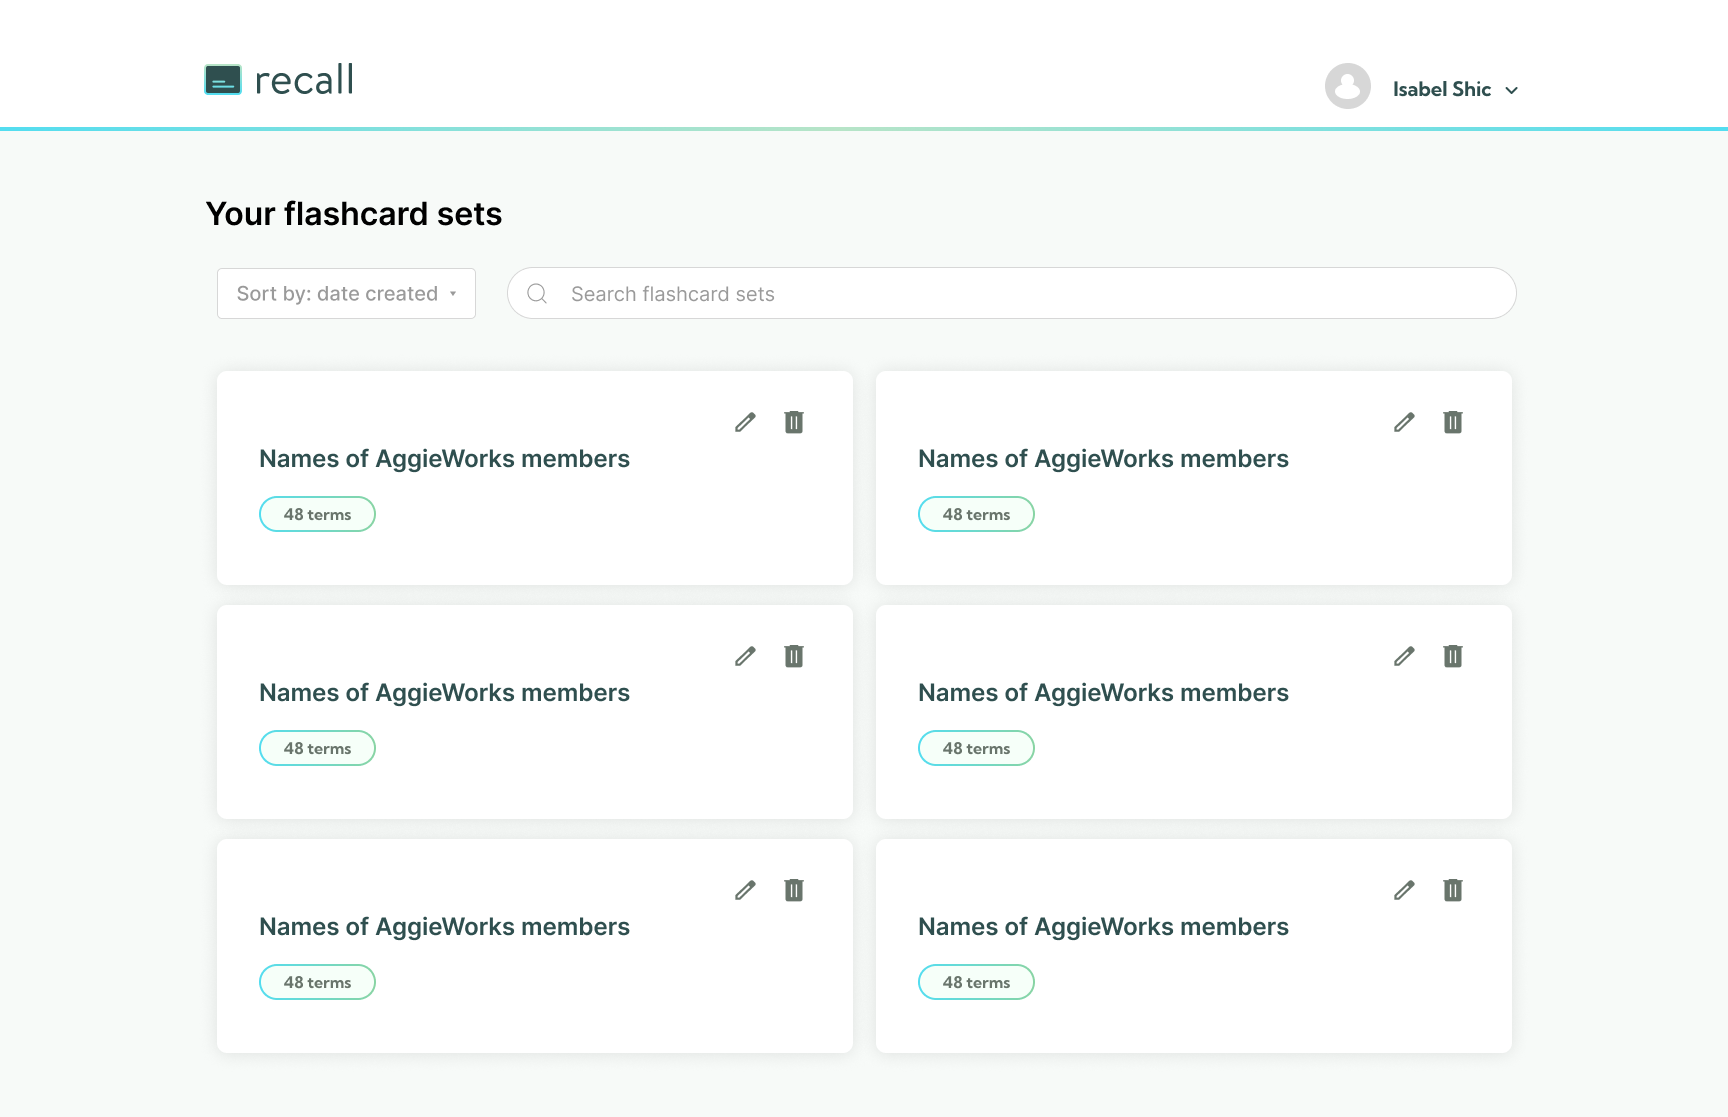Click the 'Isabel Shic' username
The image size is (1728, 1117).
tap(1441, 90)
